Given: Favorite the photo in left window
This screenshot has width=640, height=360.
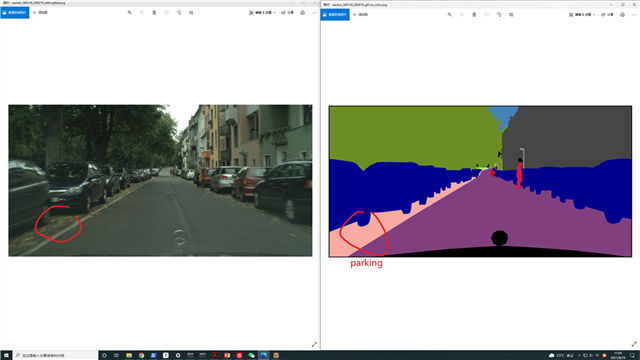Looking at the screenshot, I should click(167, 13).
